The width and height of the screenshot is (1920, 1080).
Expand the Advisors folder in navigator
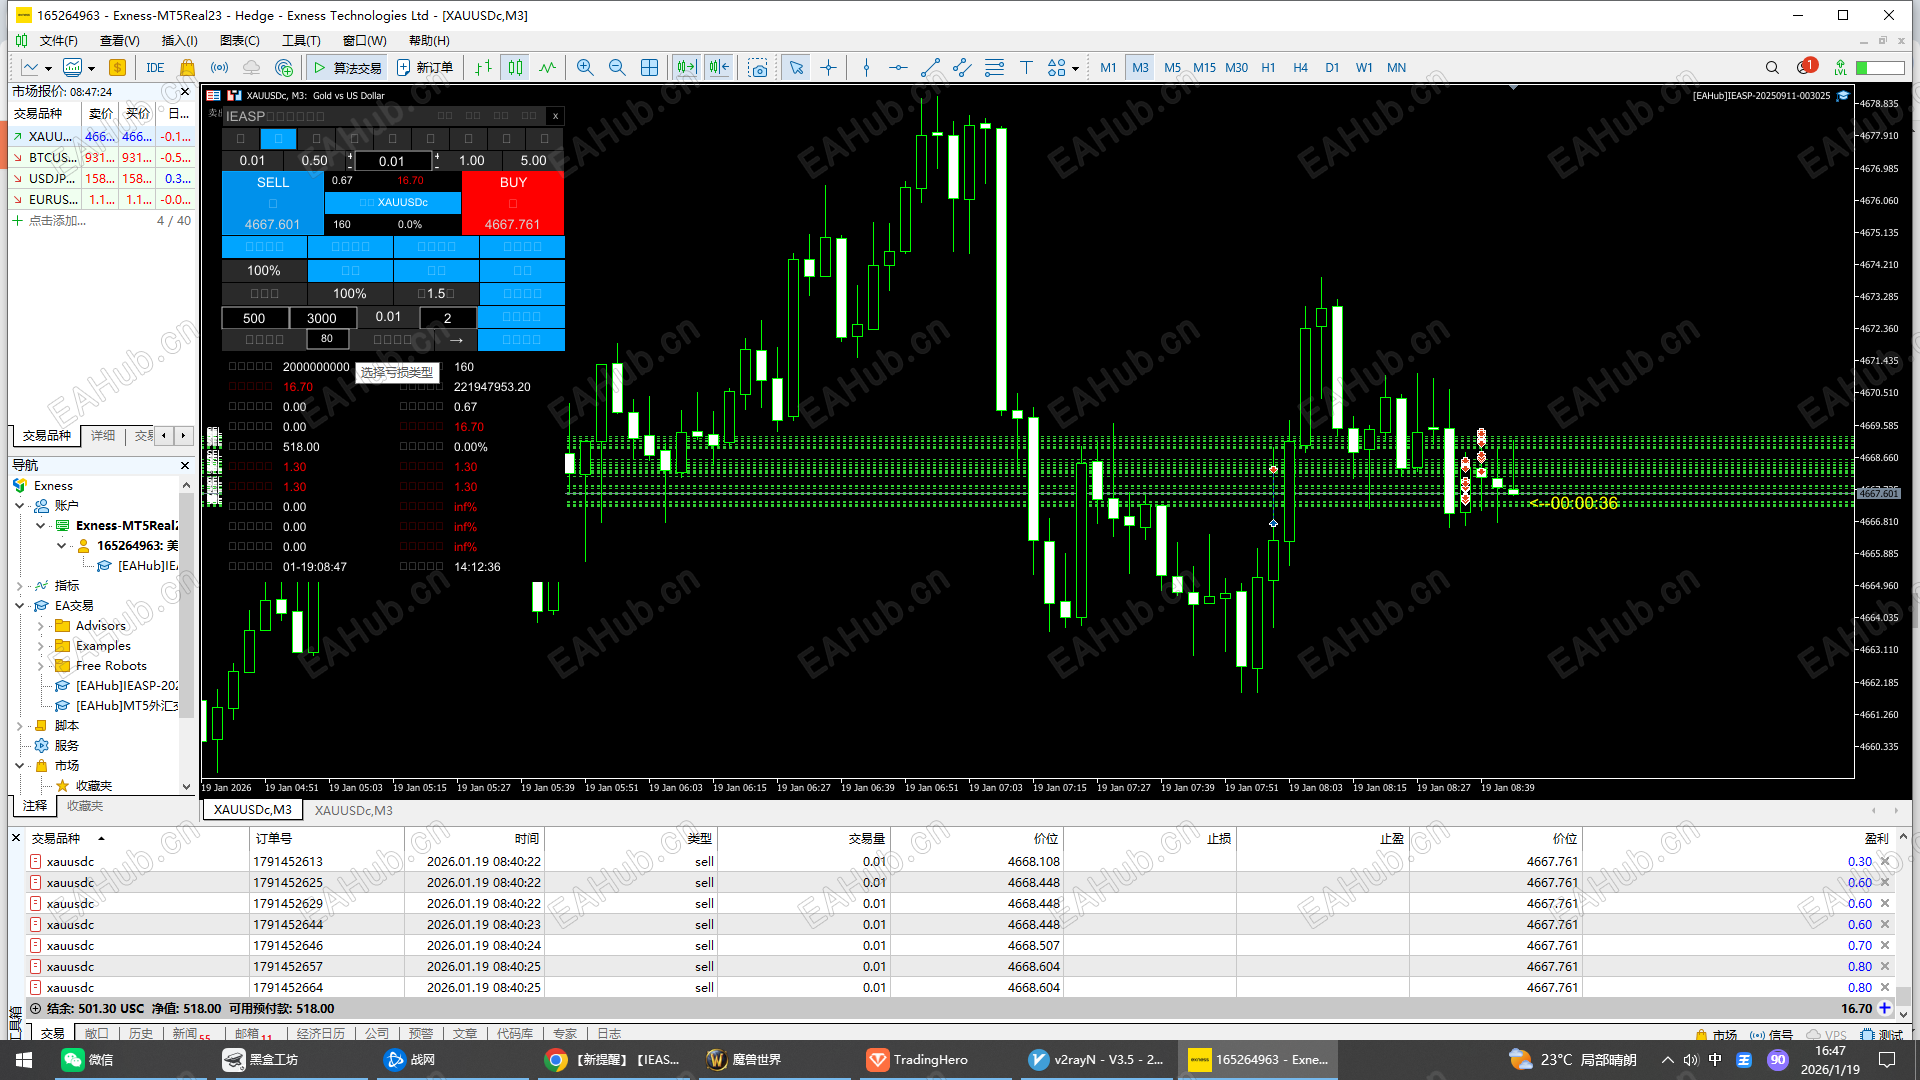point(41,626)
